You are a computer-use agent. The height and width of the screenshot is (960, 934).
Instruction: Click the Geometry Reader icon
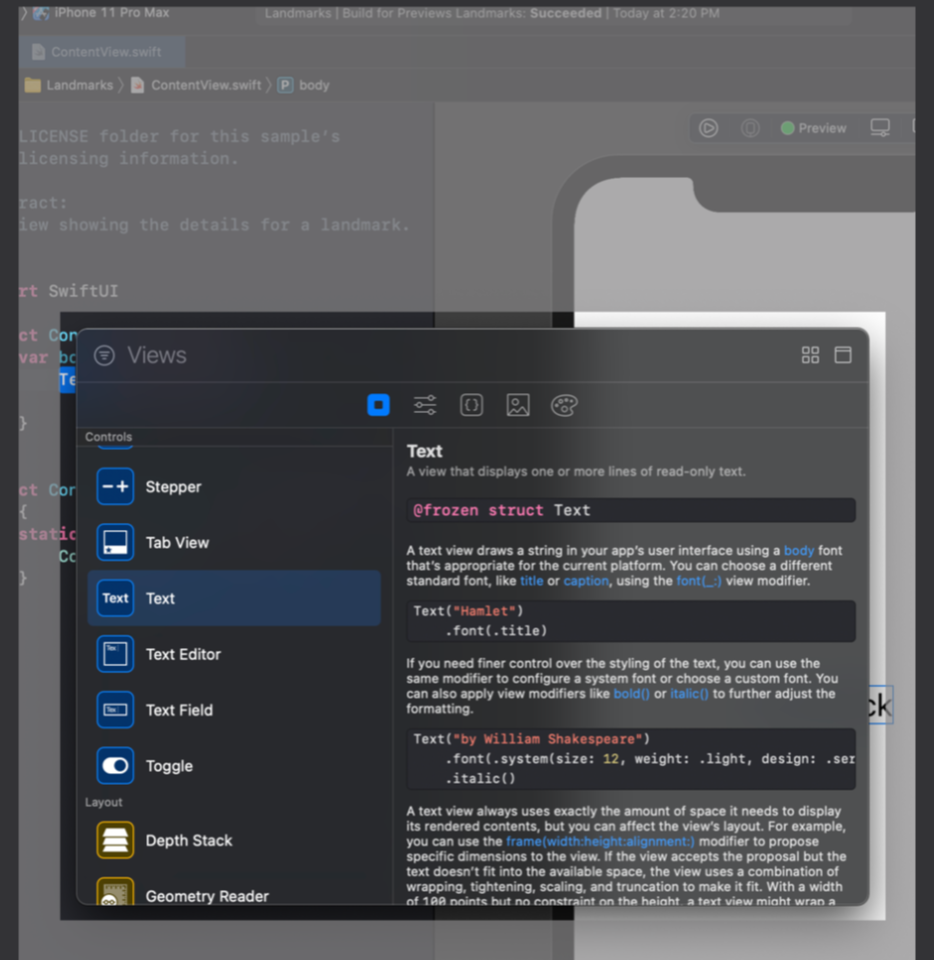point(115,891)
